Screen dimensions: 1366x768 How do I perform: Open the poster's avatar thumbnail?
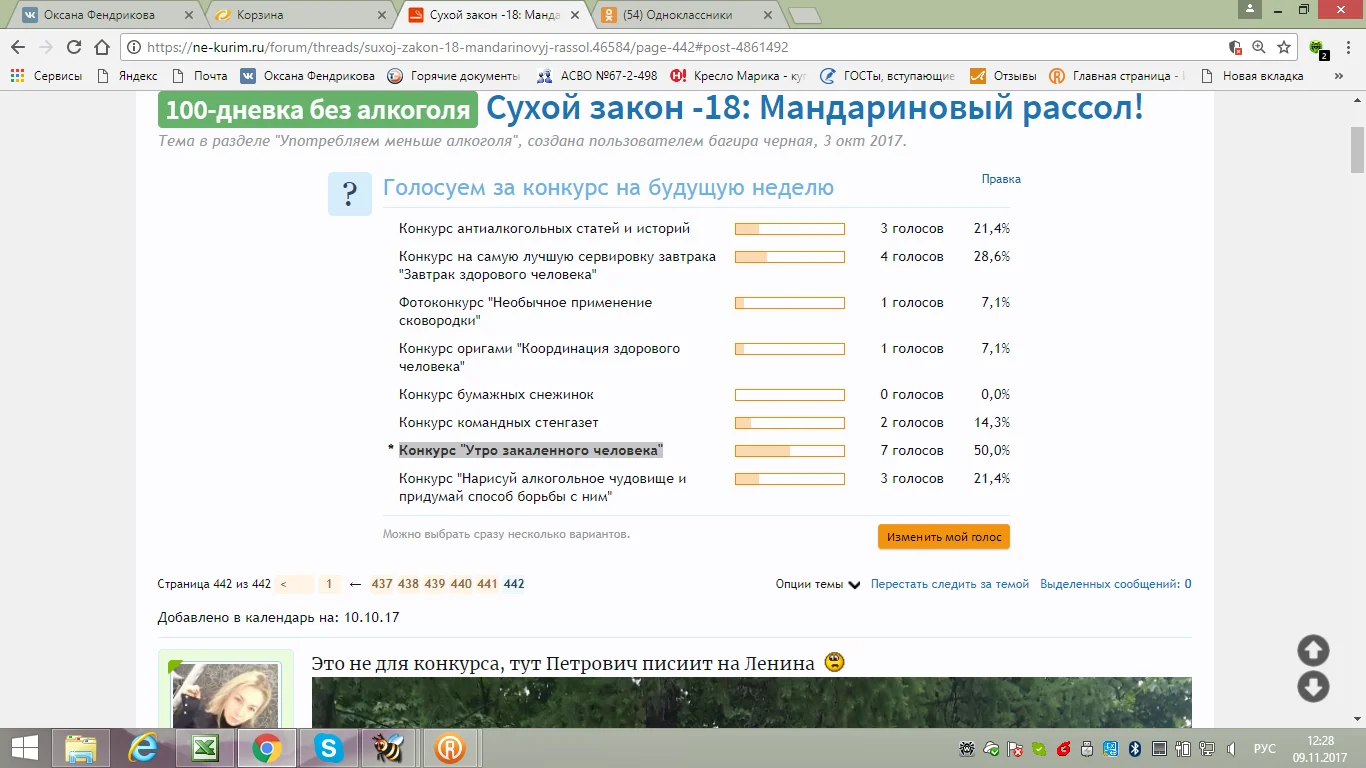click(x=225, y=695)
